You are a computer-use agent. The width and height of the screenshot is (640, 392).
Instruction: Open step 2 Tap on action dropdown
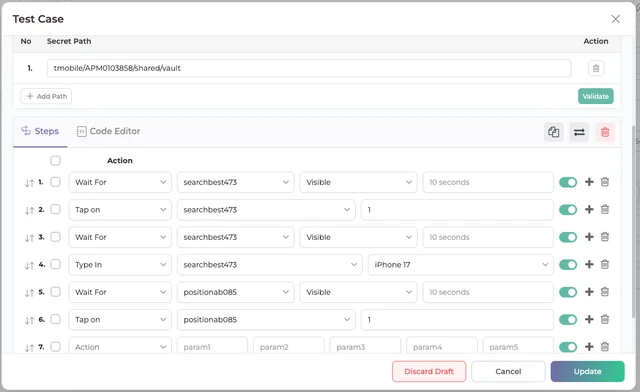click(x=120, y=209)
